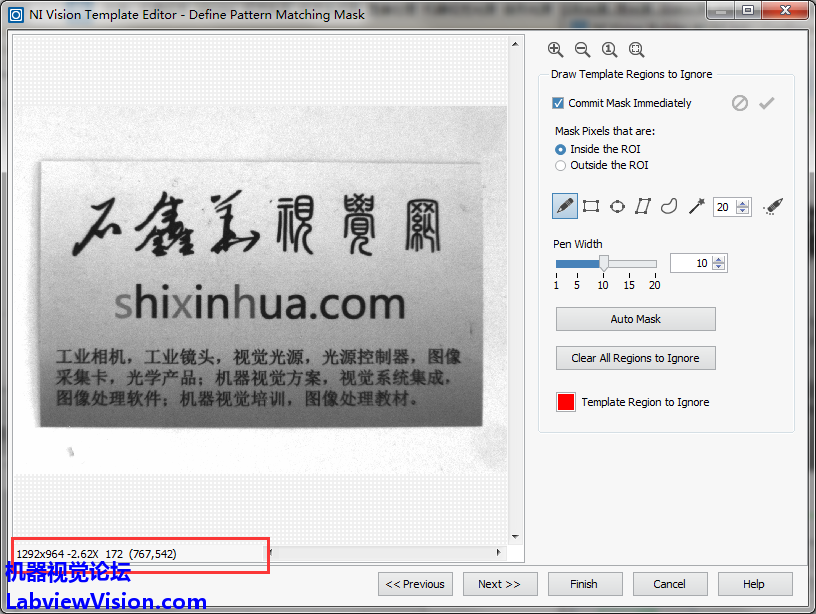Image resolution: width=816 pixels, height=614 pixels.
Task: Toggle Commit Mask Immediately checkbox
Action: [558, 103]
